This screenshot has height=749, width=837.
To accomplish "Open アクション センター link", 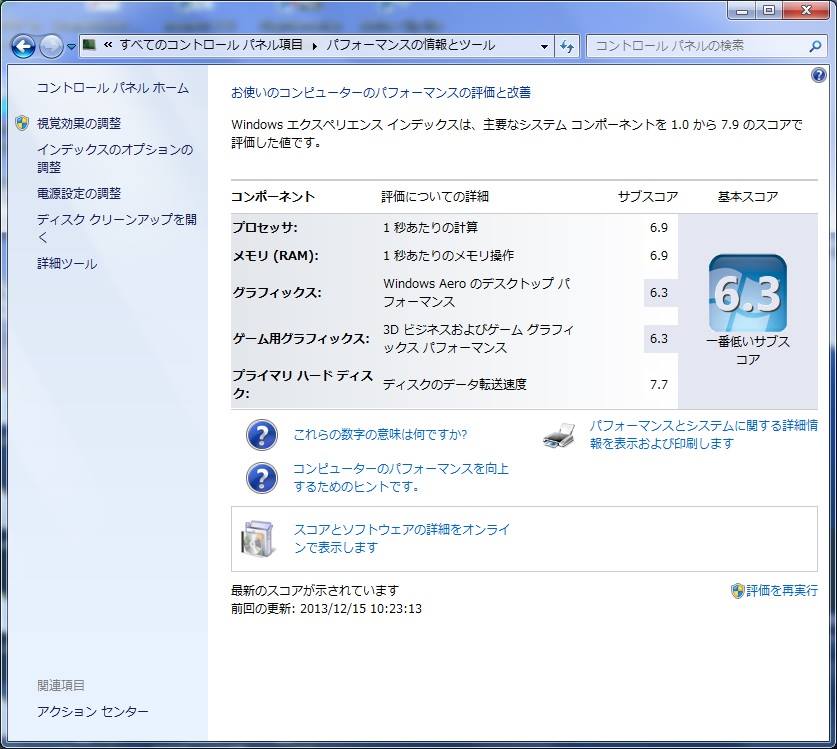I will (92, 712).
